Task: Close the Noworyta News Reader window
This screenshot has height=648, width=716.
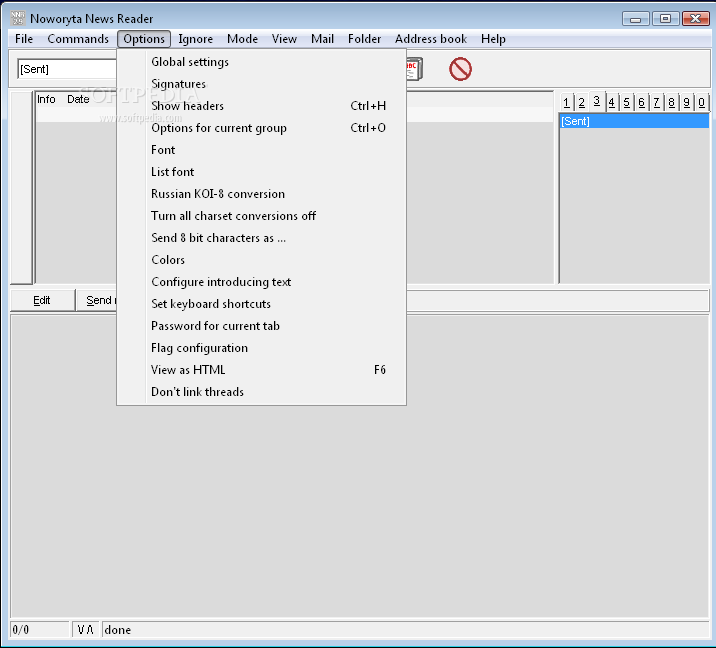Action: [695, 19]
